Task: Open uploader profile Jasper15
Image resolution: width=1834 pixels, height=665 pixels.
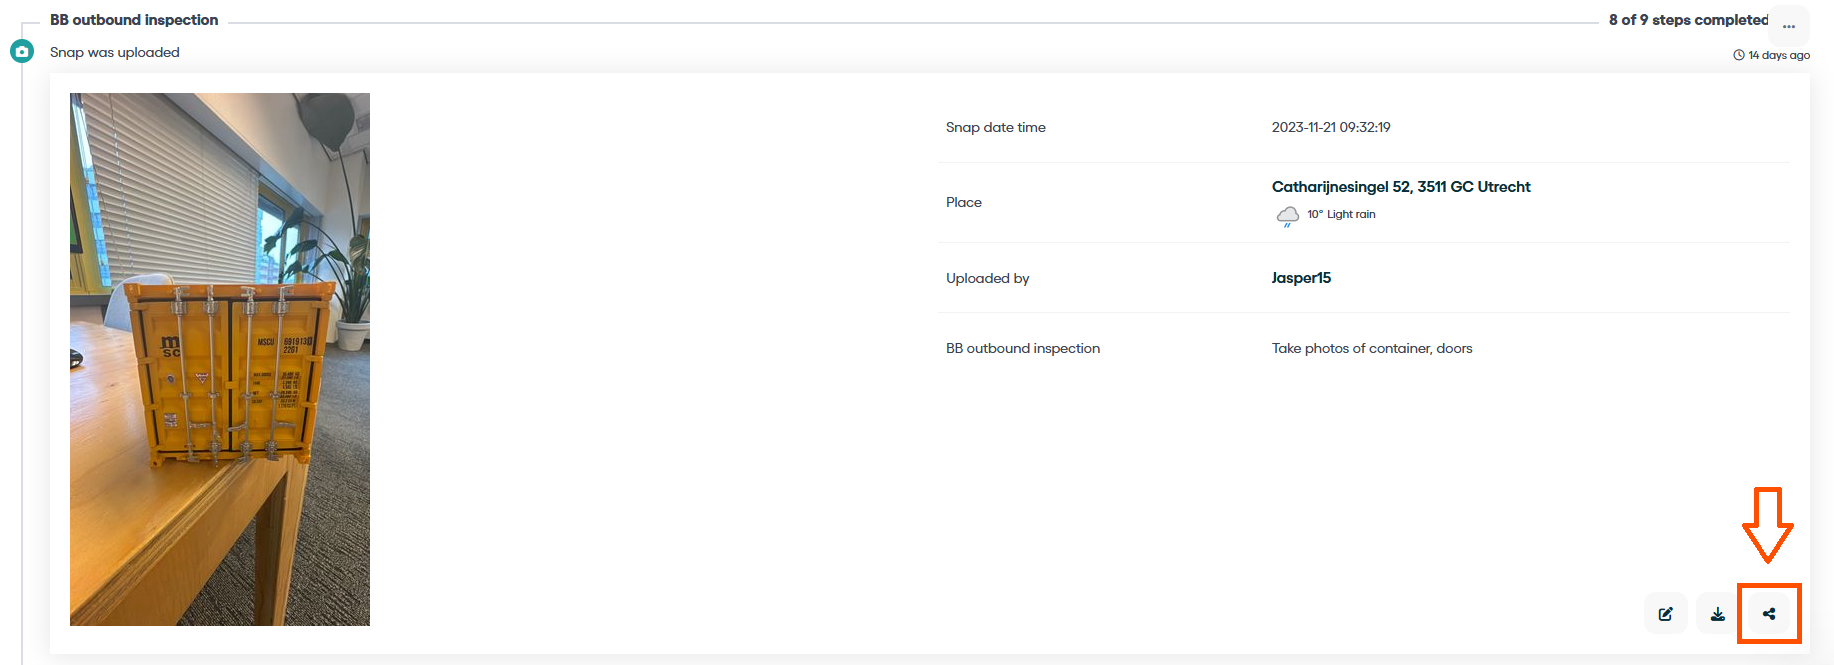Action: (1301, 278)
